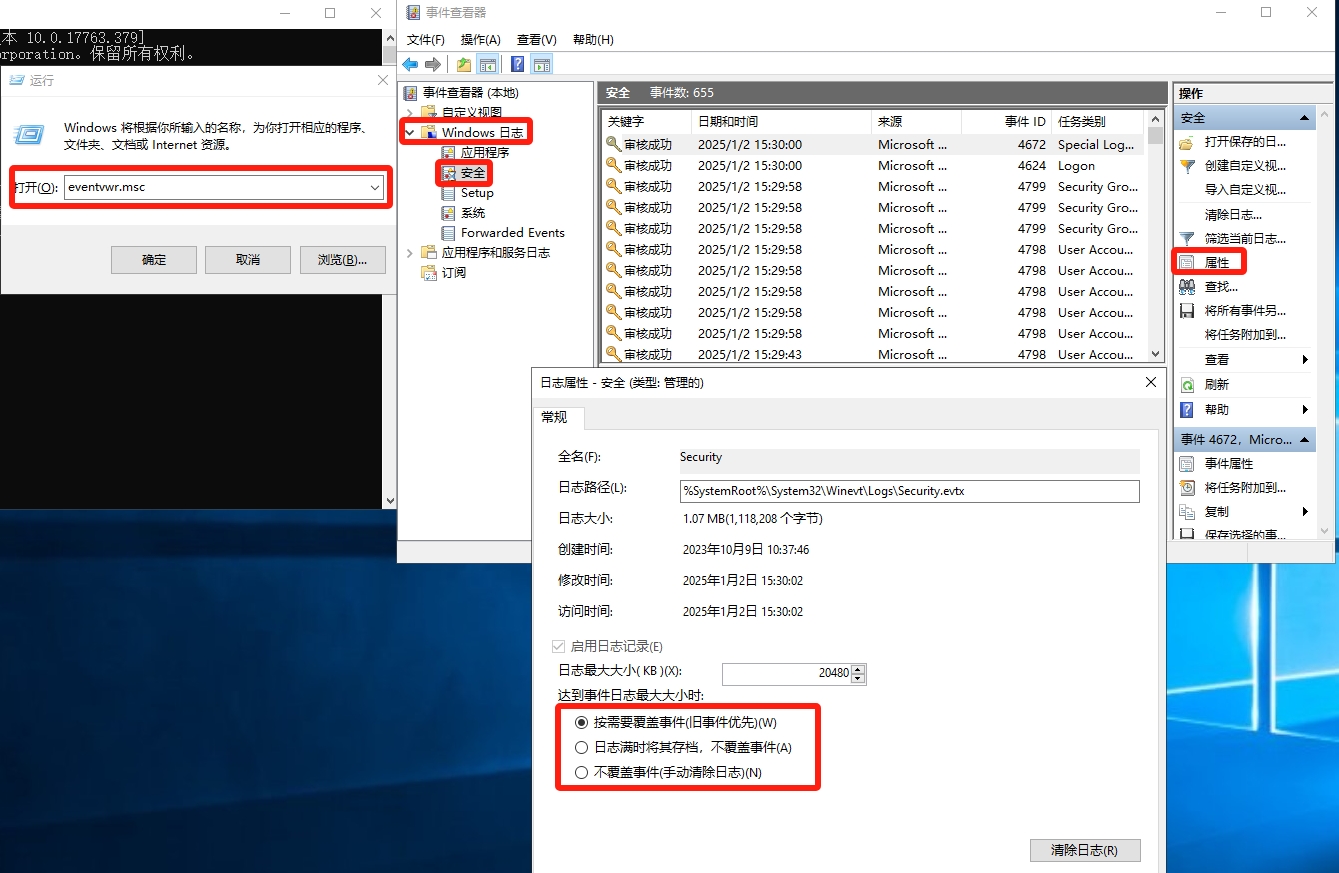Toggle the console tree toolbar icon
This screenshot has height=873, width=1339.
(488, 64)
